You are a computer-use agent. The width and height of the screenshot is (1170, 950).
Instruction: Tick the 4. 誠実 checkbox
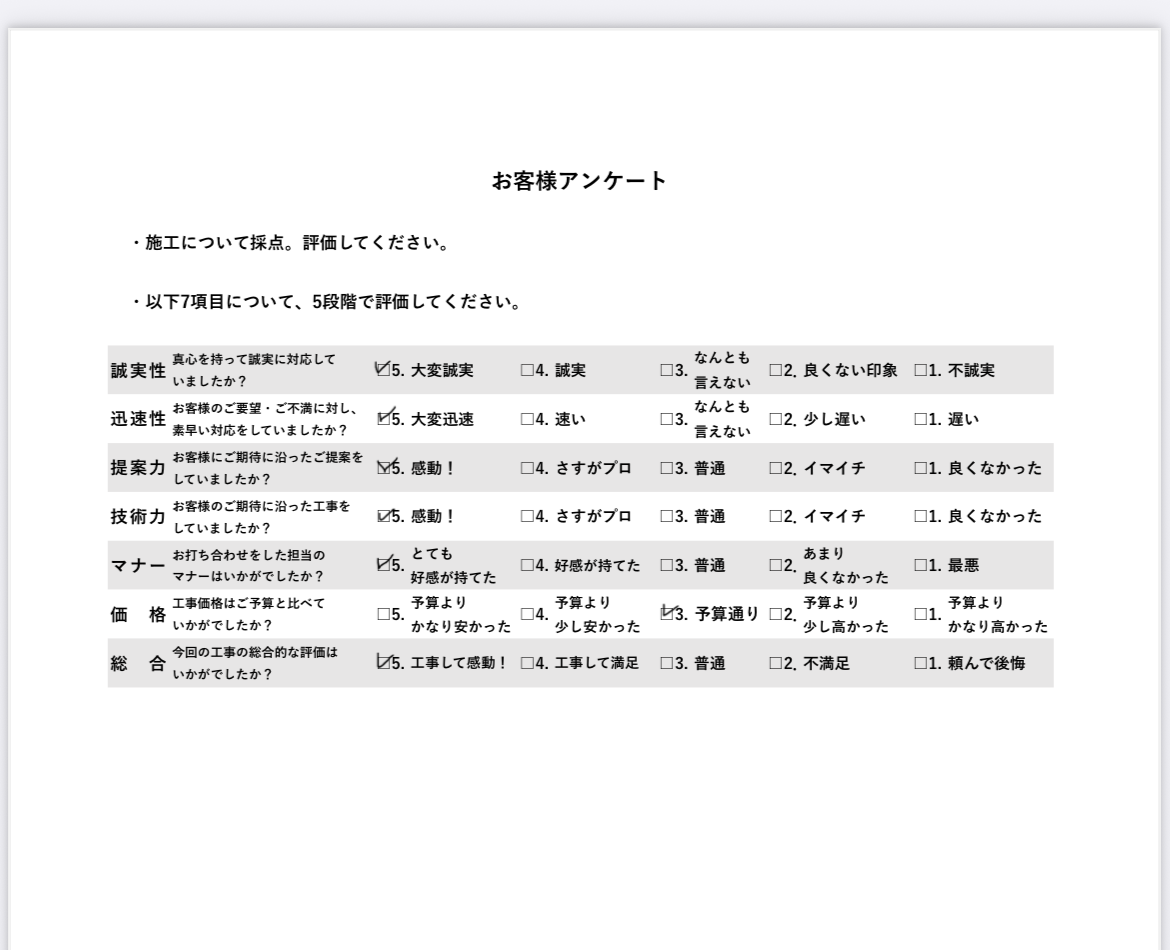point(527,370)
